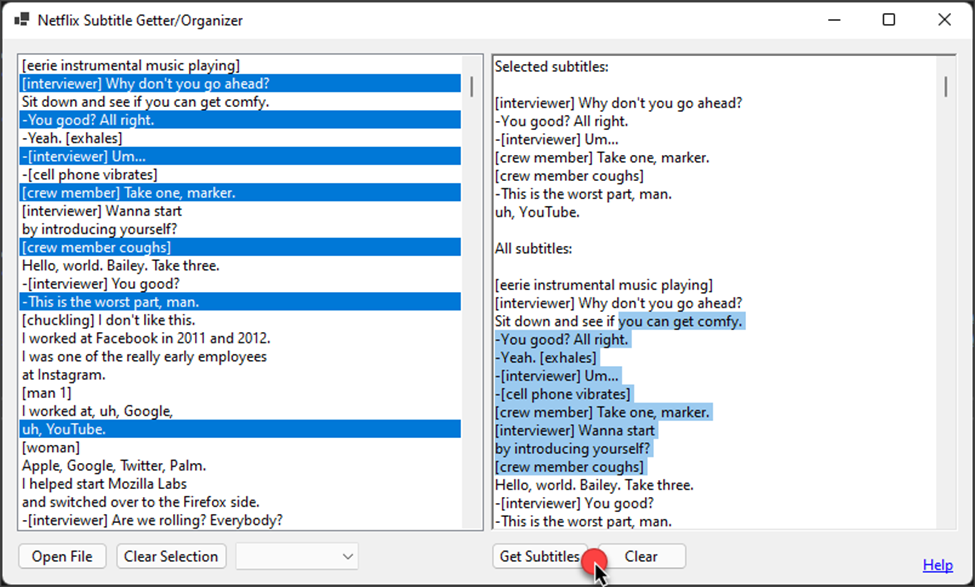Select 'Sit down and see if you can get comfy.' row
The height and width of the screenshot is (587, 975).
coord(240,101)
